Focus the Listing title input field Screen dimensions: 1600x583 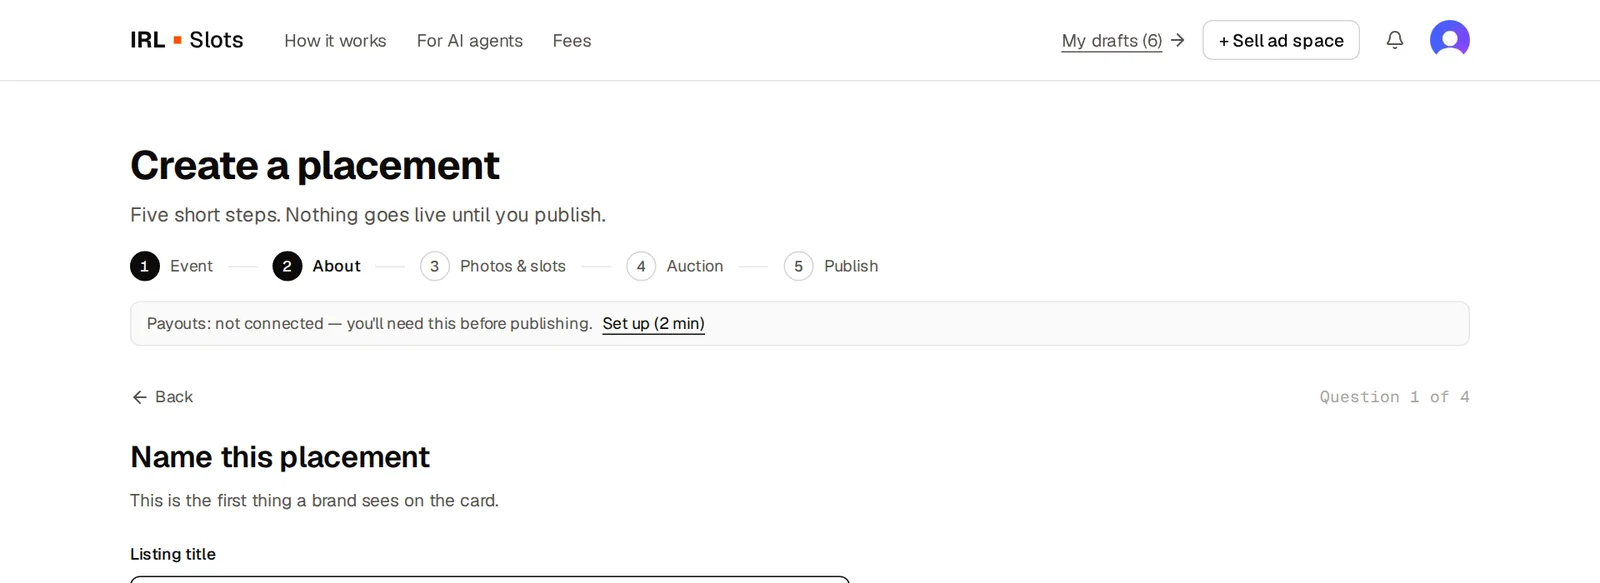[490, 579]
